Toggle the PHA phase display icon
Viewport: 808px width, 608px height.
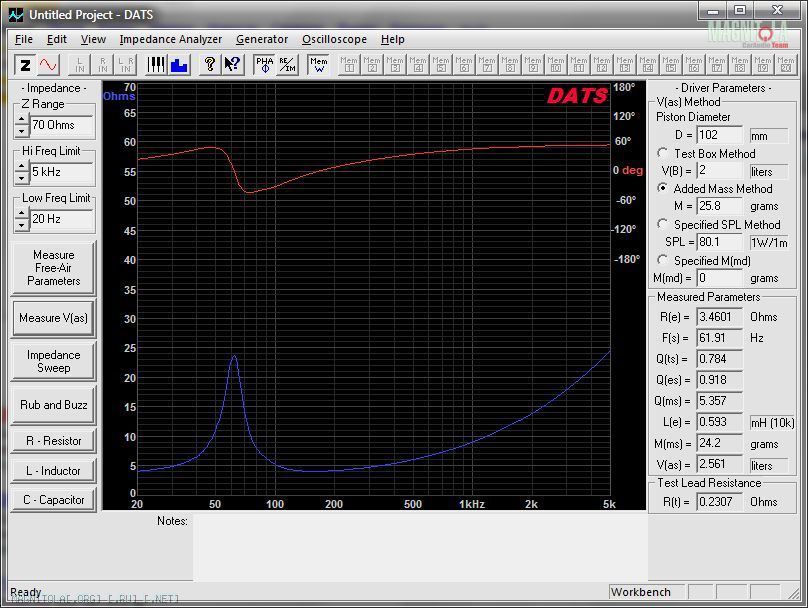[264, 65]
